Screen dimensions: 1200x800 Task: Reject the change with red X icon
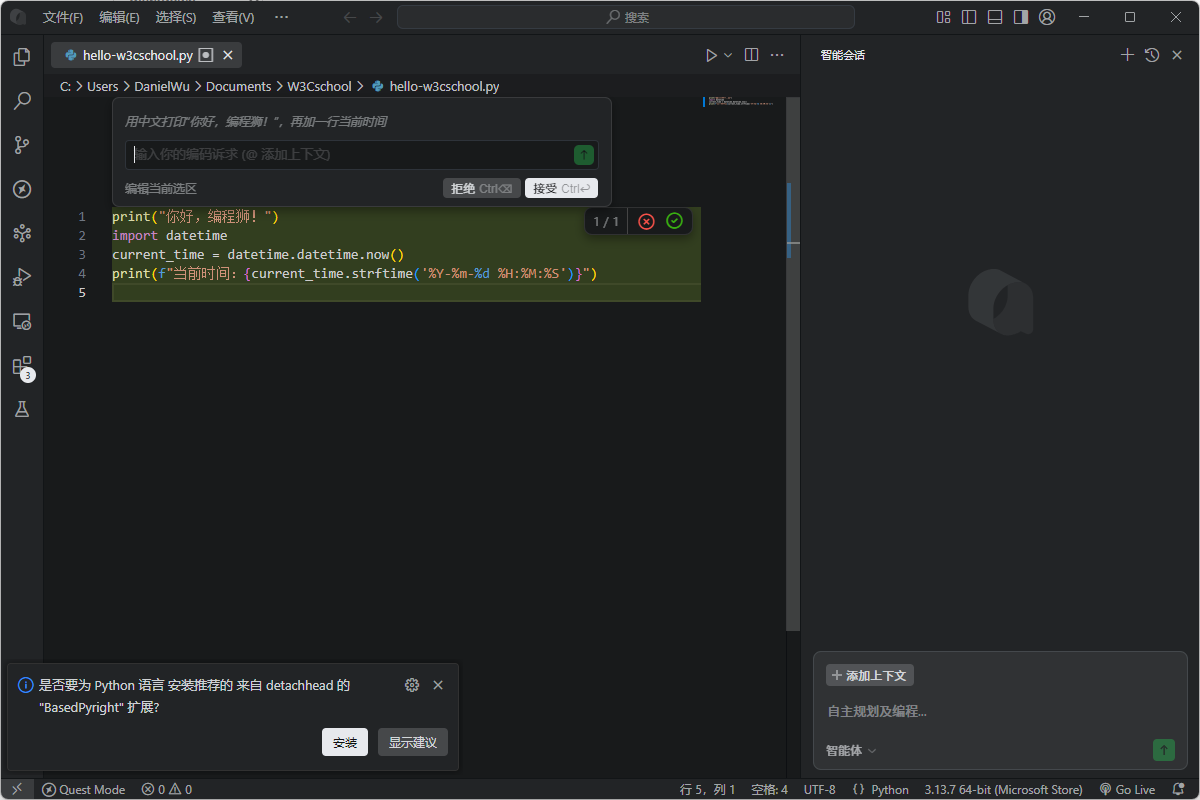click(646, 221)
